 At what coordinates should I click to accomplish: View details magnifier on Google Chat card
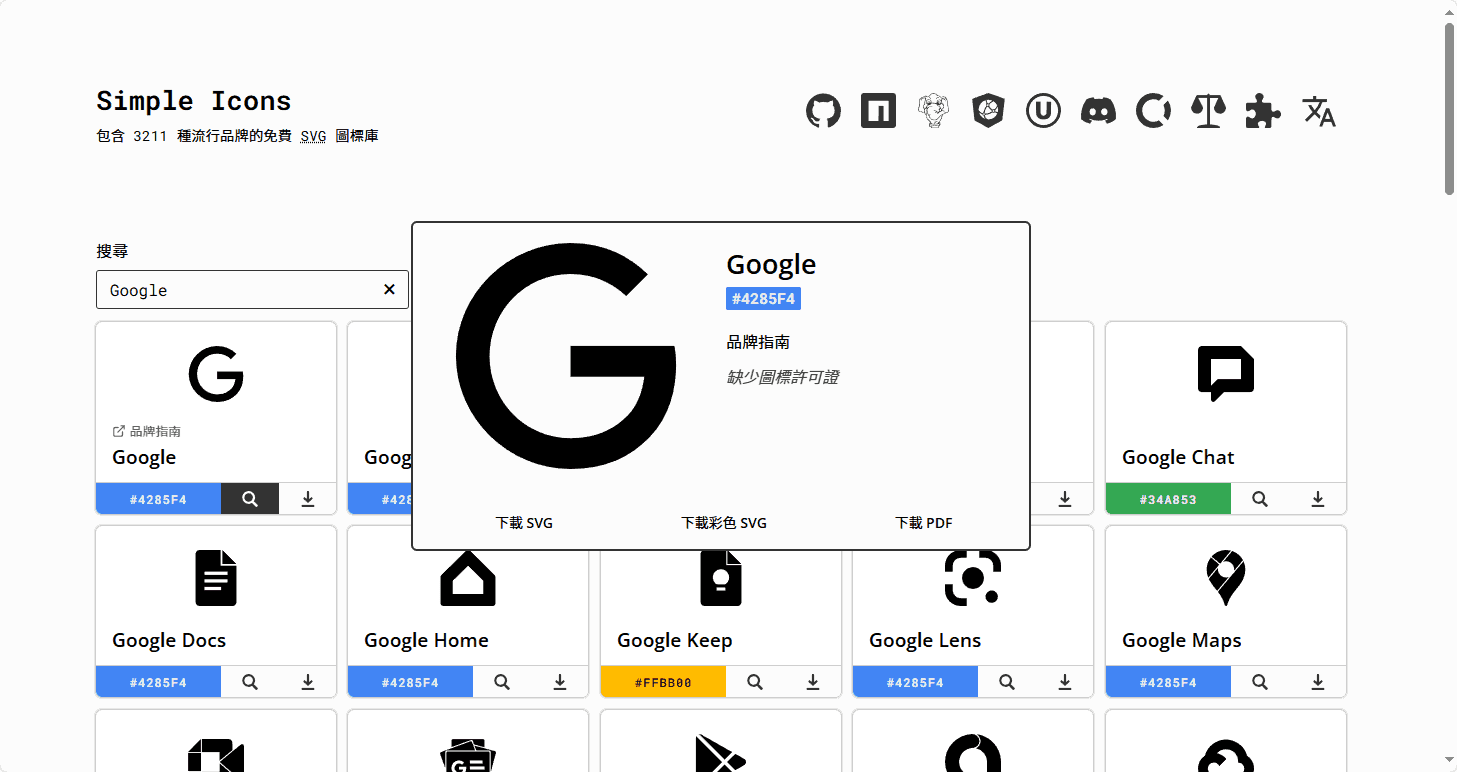(1260, 499)
